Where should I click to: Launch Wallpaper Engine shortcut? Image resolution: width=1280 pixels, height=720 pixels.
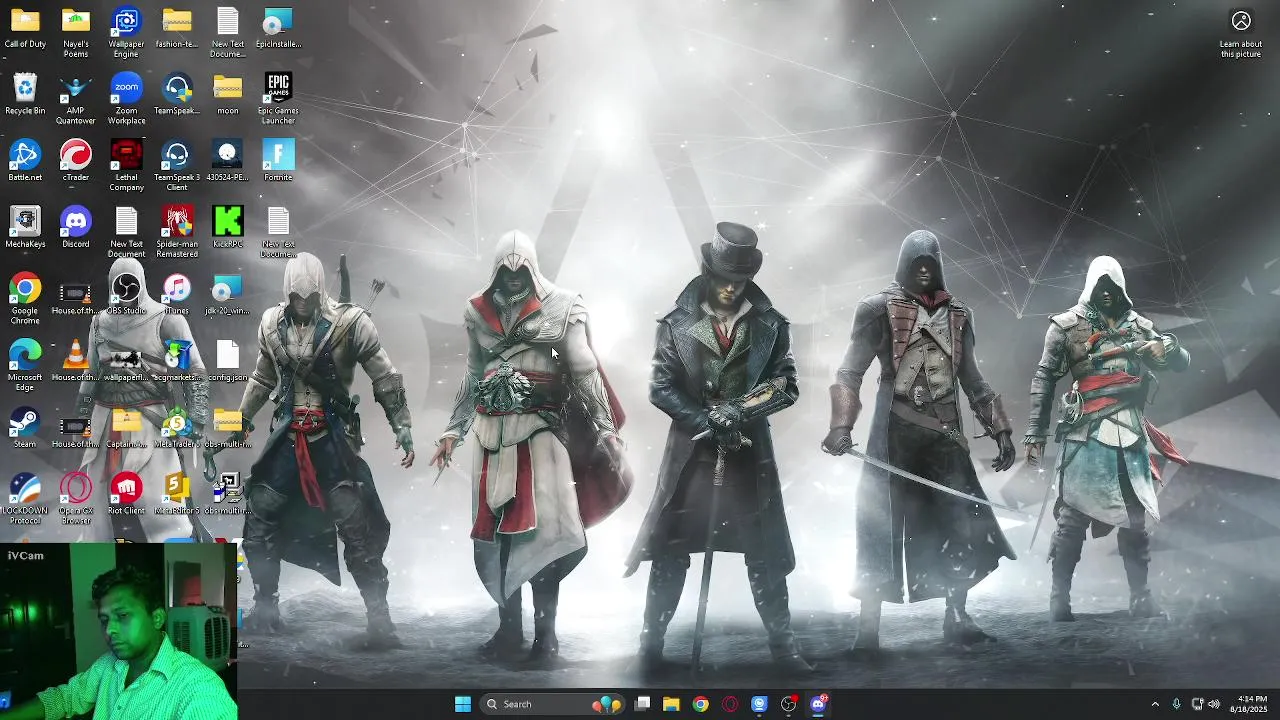click(x=126, y=32)
